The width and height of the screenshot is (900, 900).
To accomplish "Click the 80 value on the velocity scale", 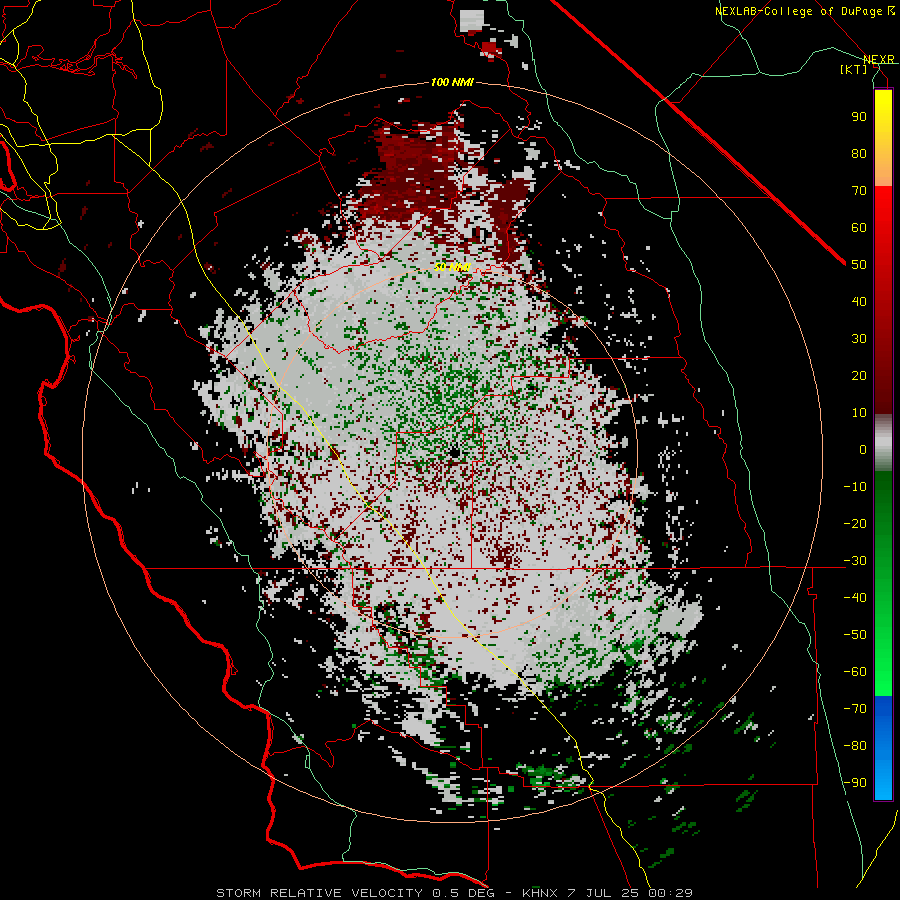I will coord(859,153).
